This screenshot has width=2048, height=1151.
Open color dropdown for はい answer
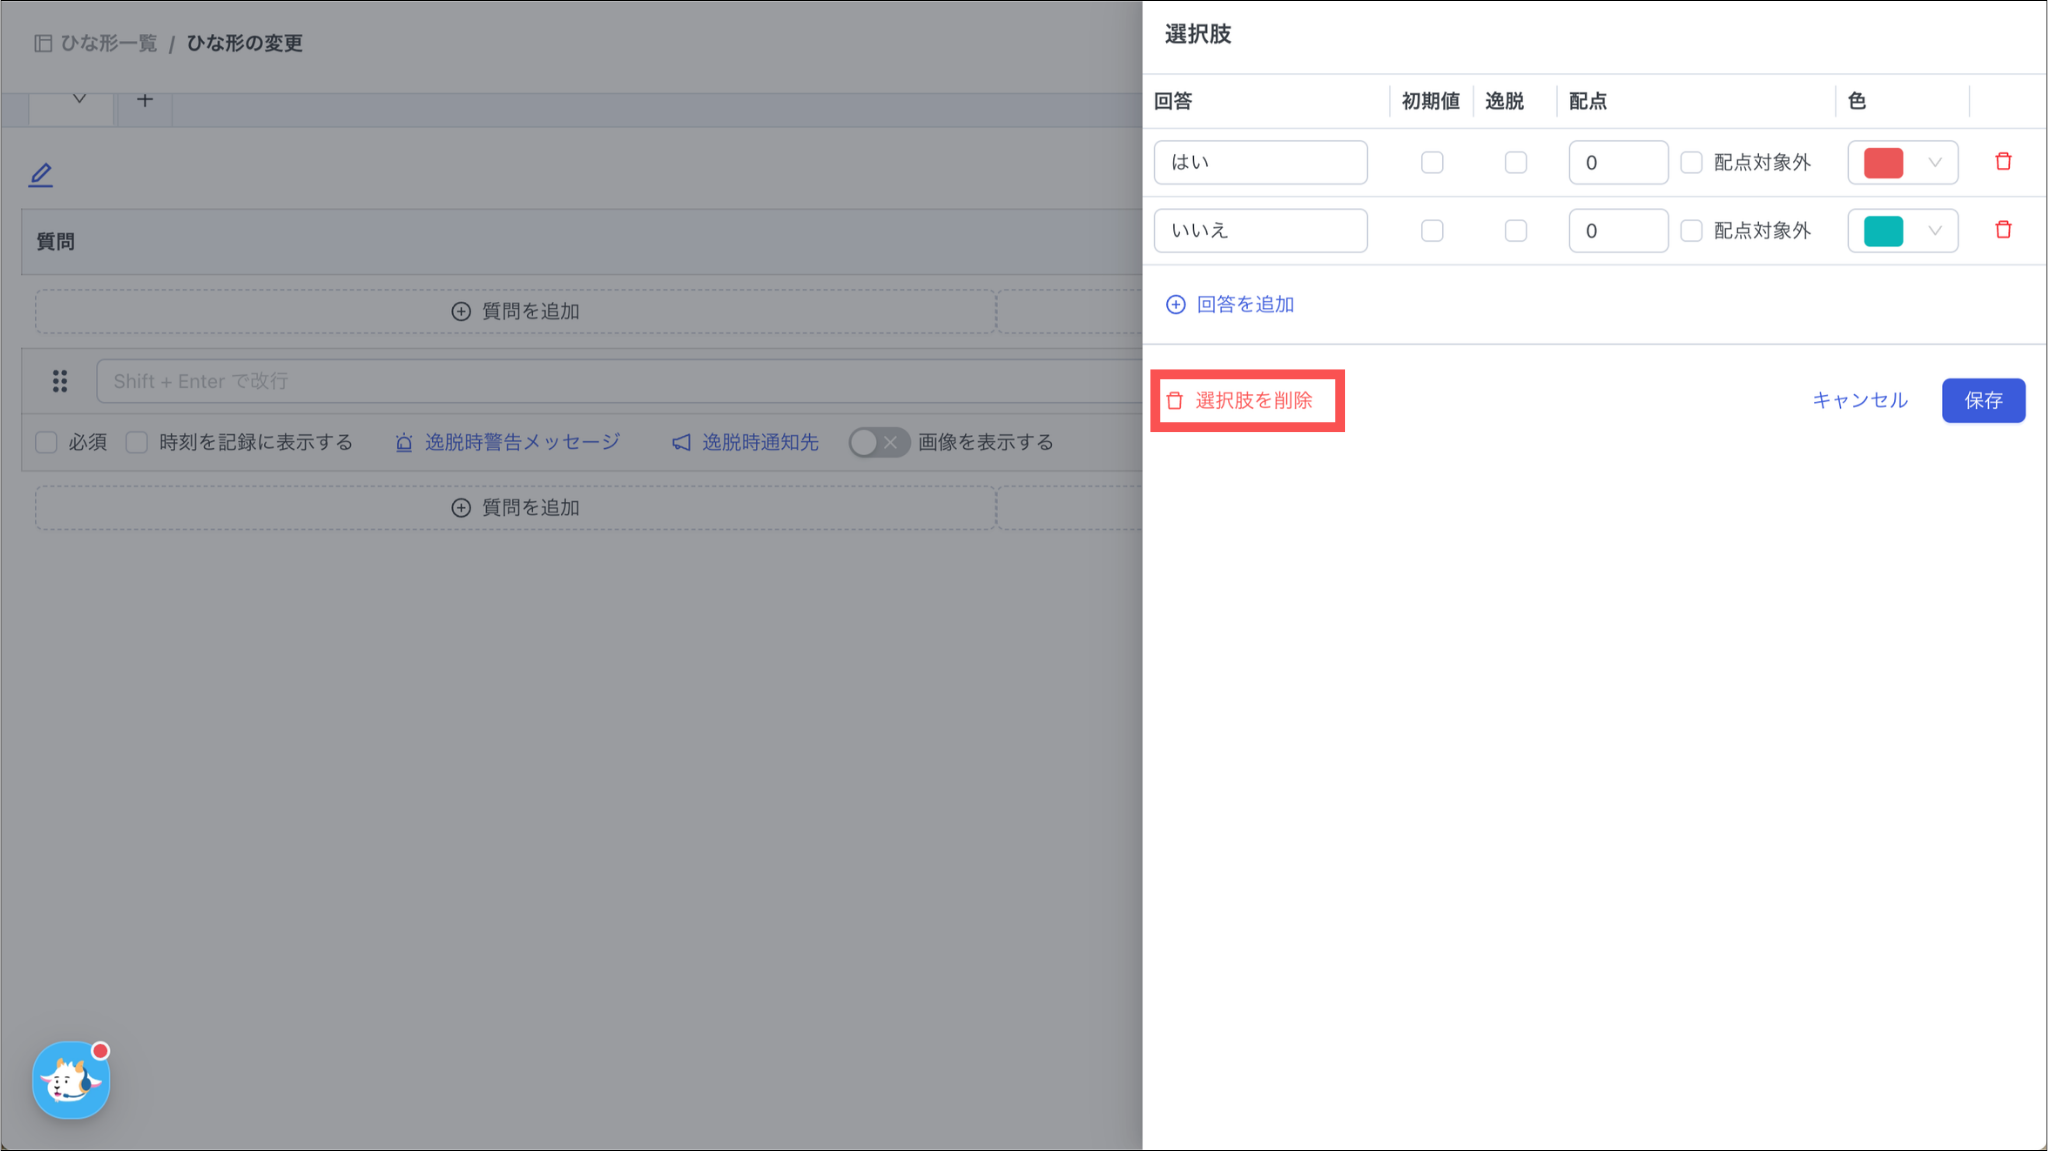point(1902,162)
